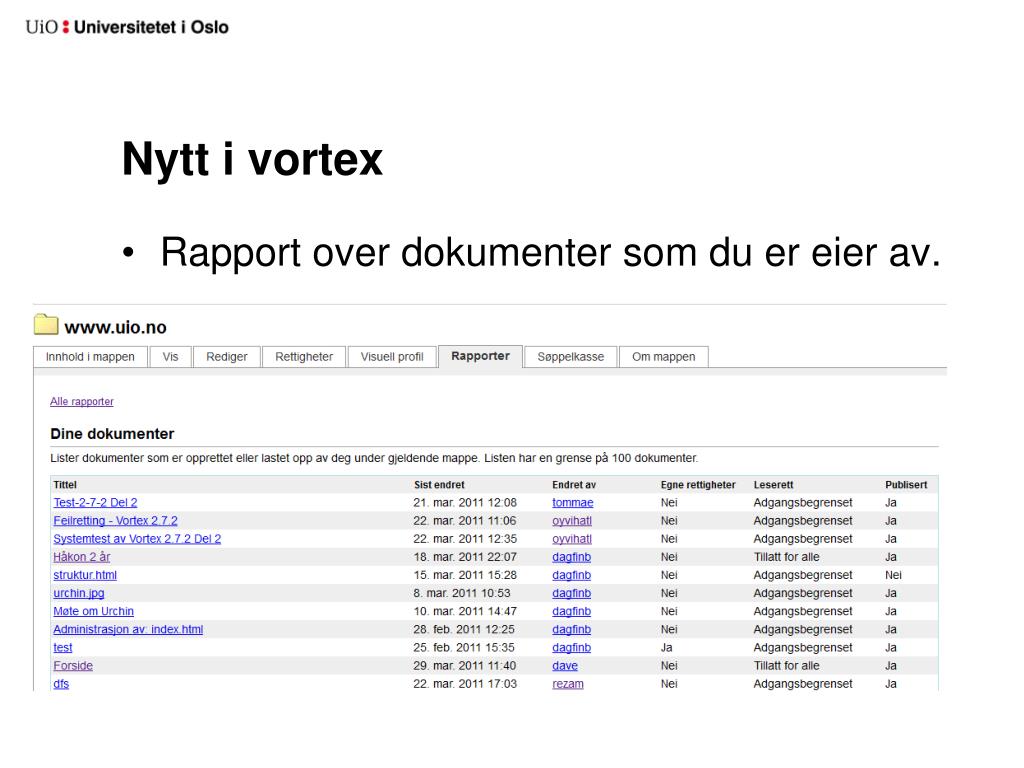The height and width of the screenshot is (768, 1024).
Task: Click the Dine dokumenter heading
Action: [x=112, y=434]
